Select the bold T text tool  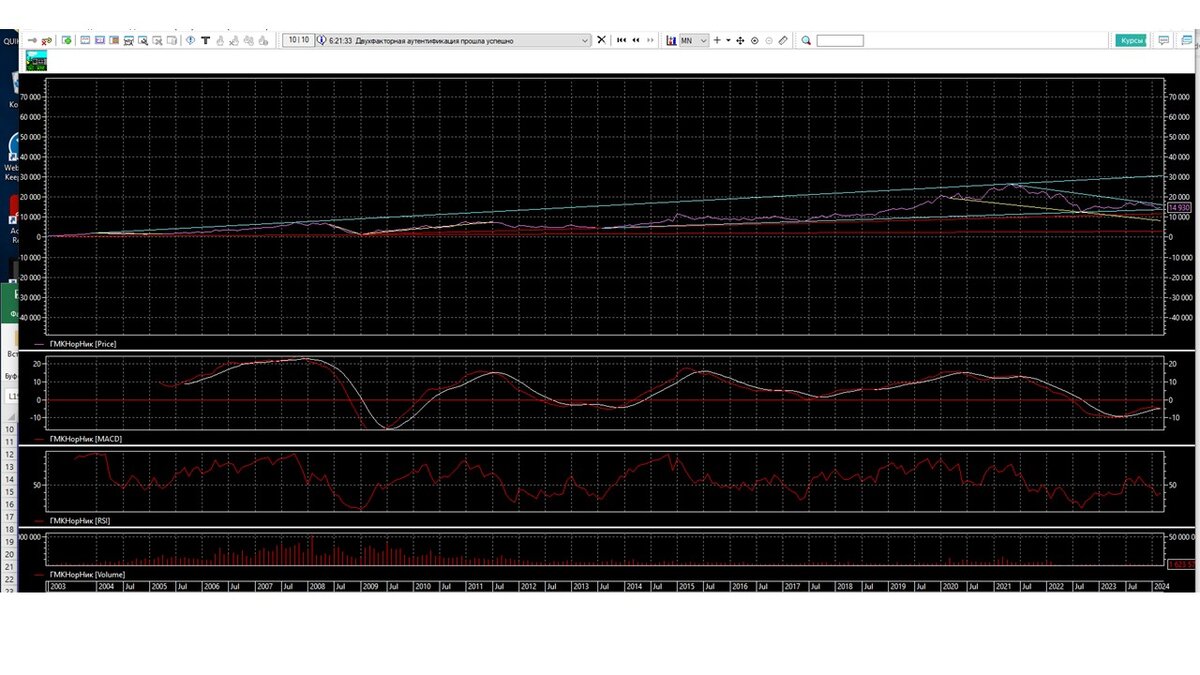[205, 40]
